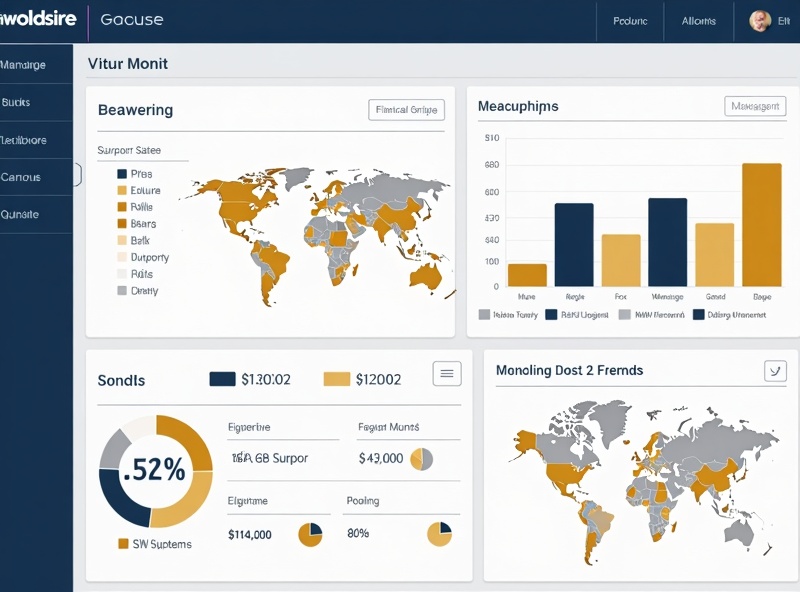This screenshot has height=592, width=800.
Task: Click the navy Wvanage bar
Action: (668, 242)
